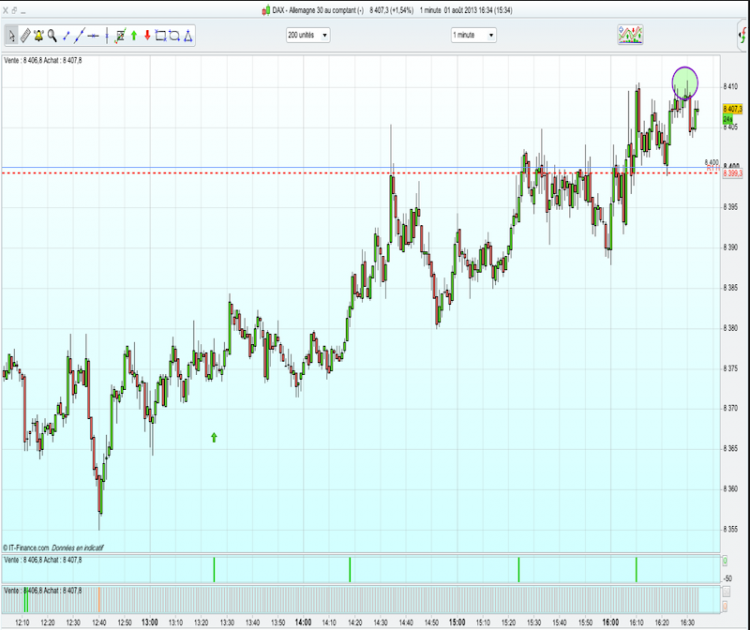Open the 200 unités dropdown

tap(308, 35)
